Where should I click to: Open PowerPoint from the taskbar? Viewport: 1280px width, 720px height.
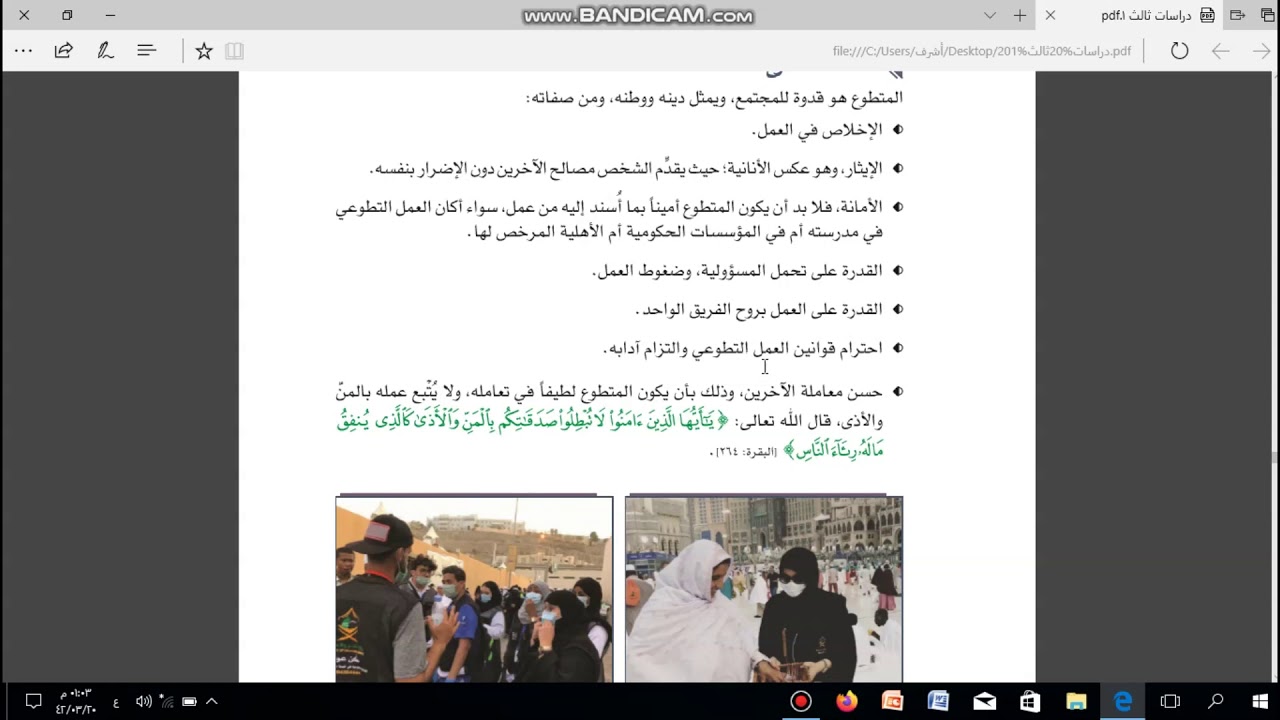tap(892, 701)
